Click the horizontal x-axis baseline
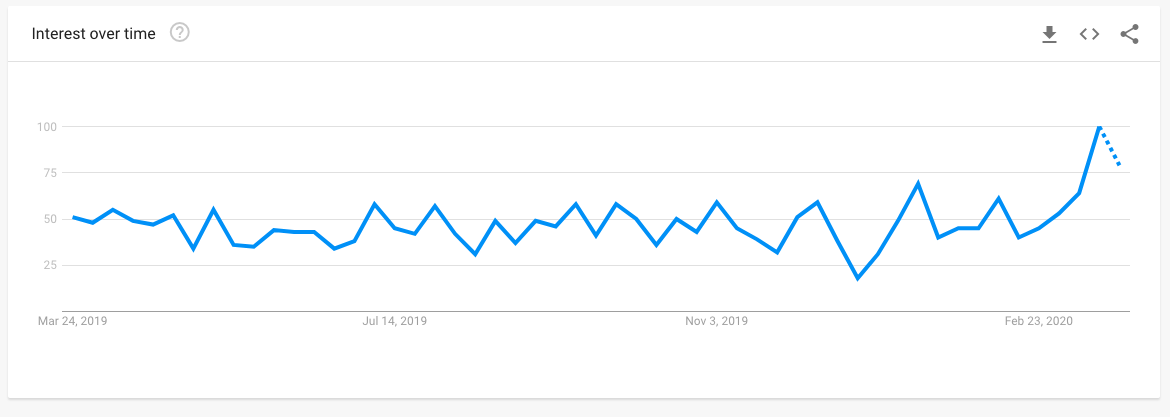 point(595,311)
